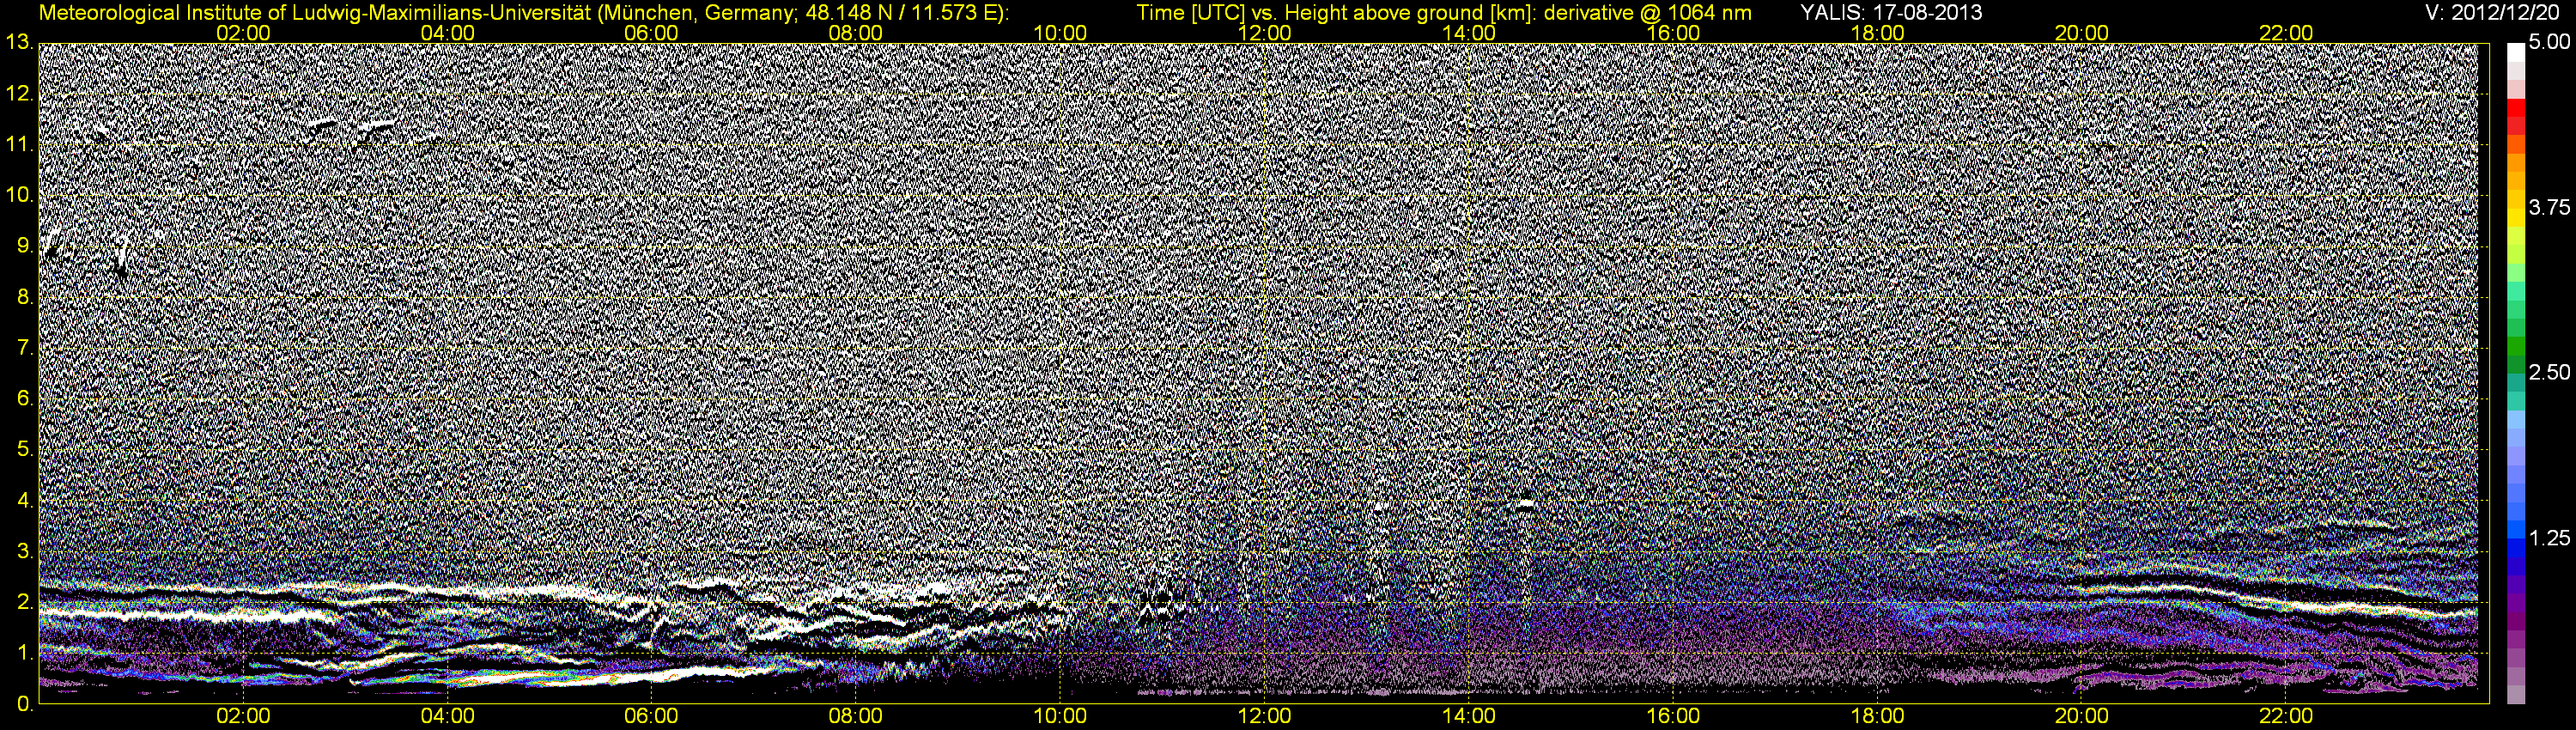2576x730 pixels.
Task: Click the 14:00 label on the top time axis
Action: 1469,33
